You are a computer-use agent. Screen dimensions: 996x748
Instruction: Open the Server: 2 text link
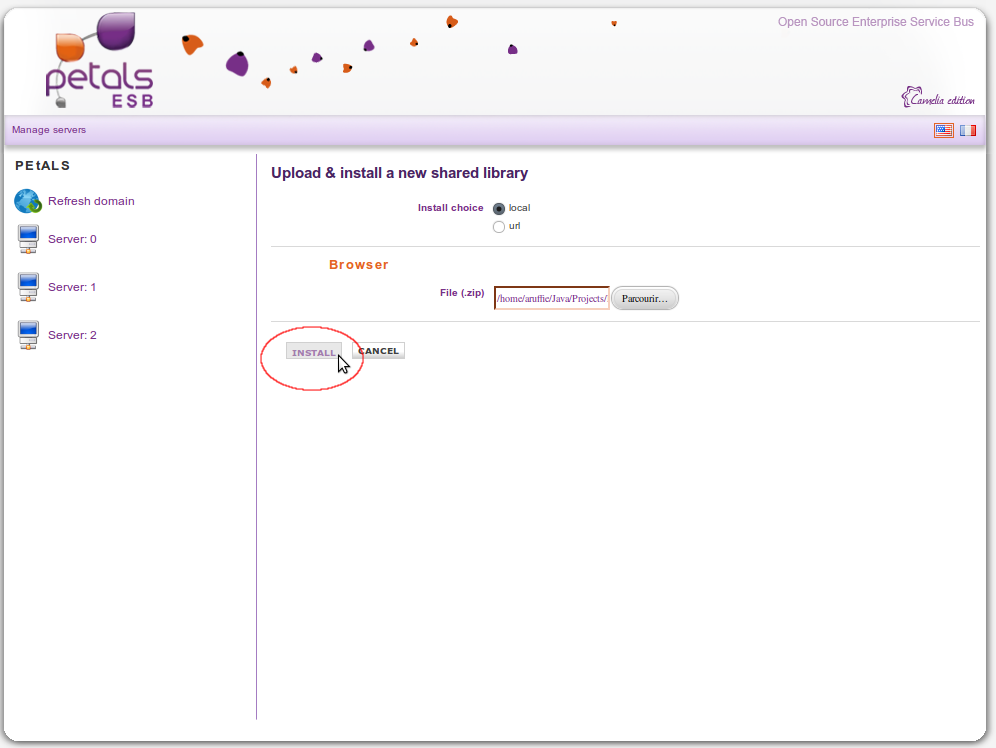coord(72,335)
